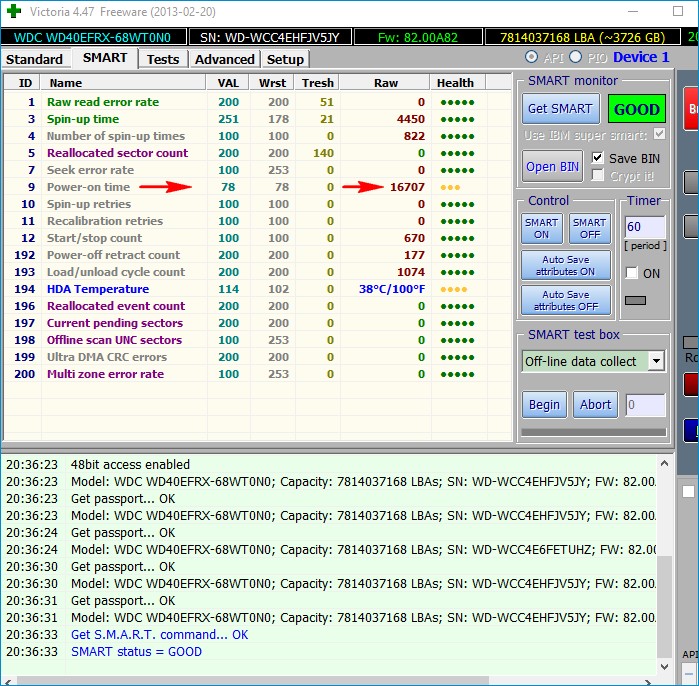Enable the Timer ON checkbox
The height and width of the screenshot is (686, 699).
click(631, 273)
